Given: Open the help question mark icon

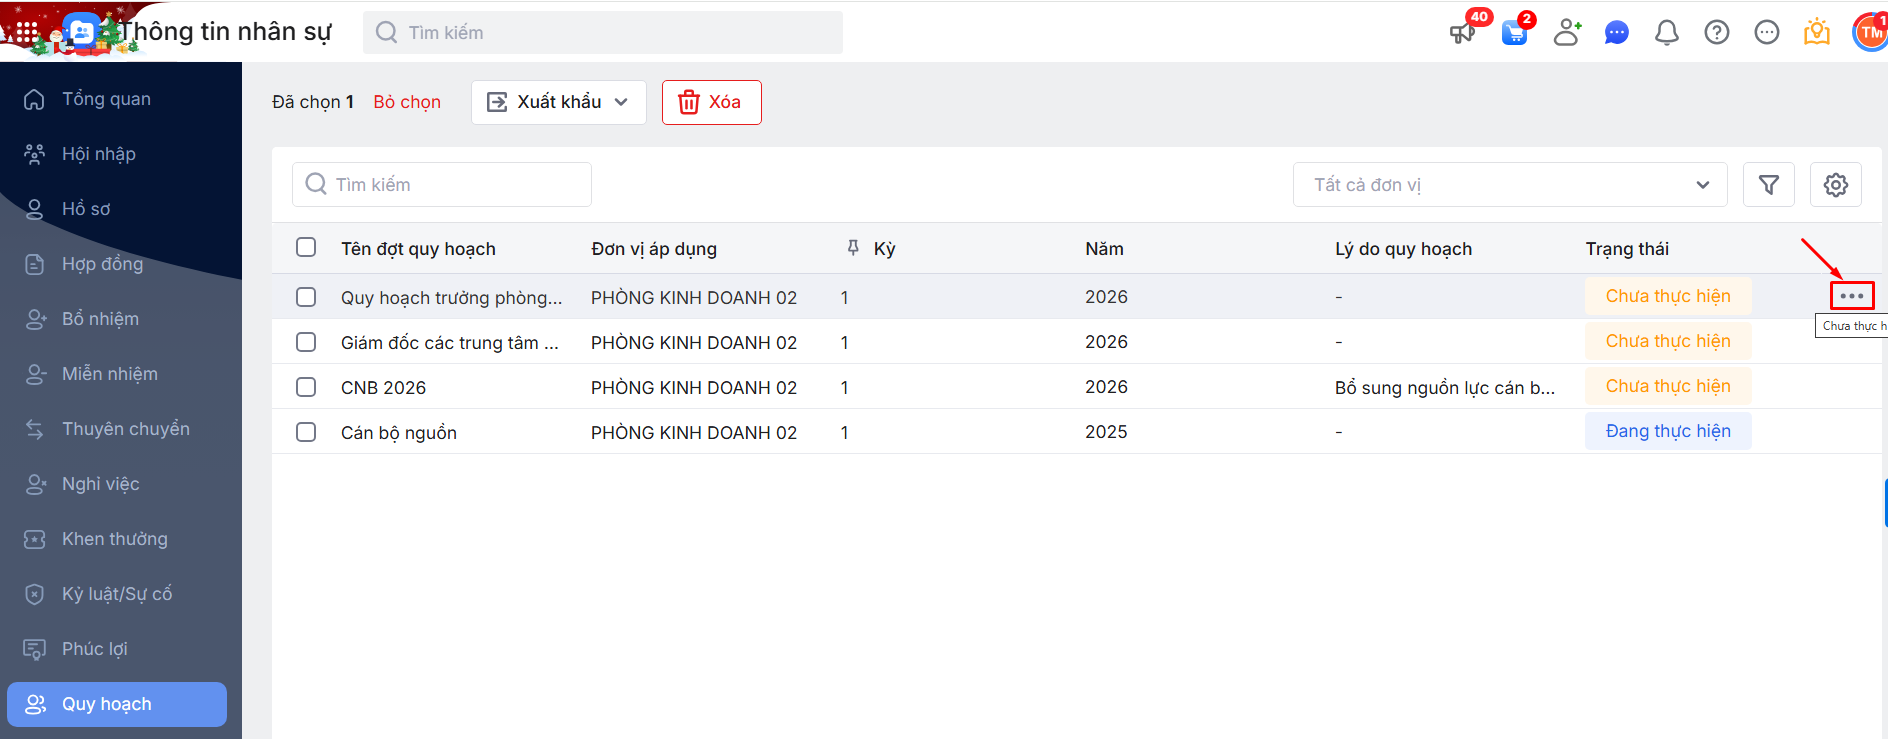Looking at the screenshot, I should click(x=1716, y=33).
